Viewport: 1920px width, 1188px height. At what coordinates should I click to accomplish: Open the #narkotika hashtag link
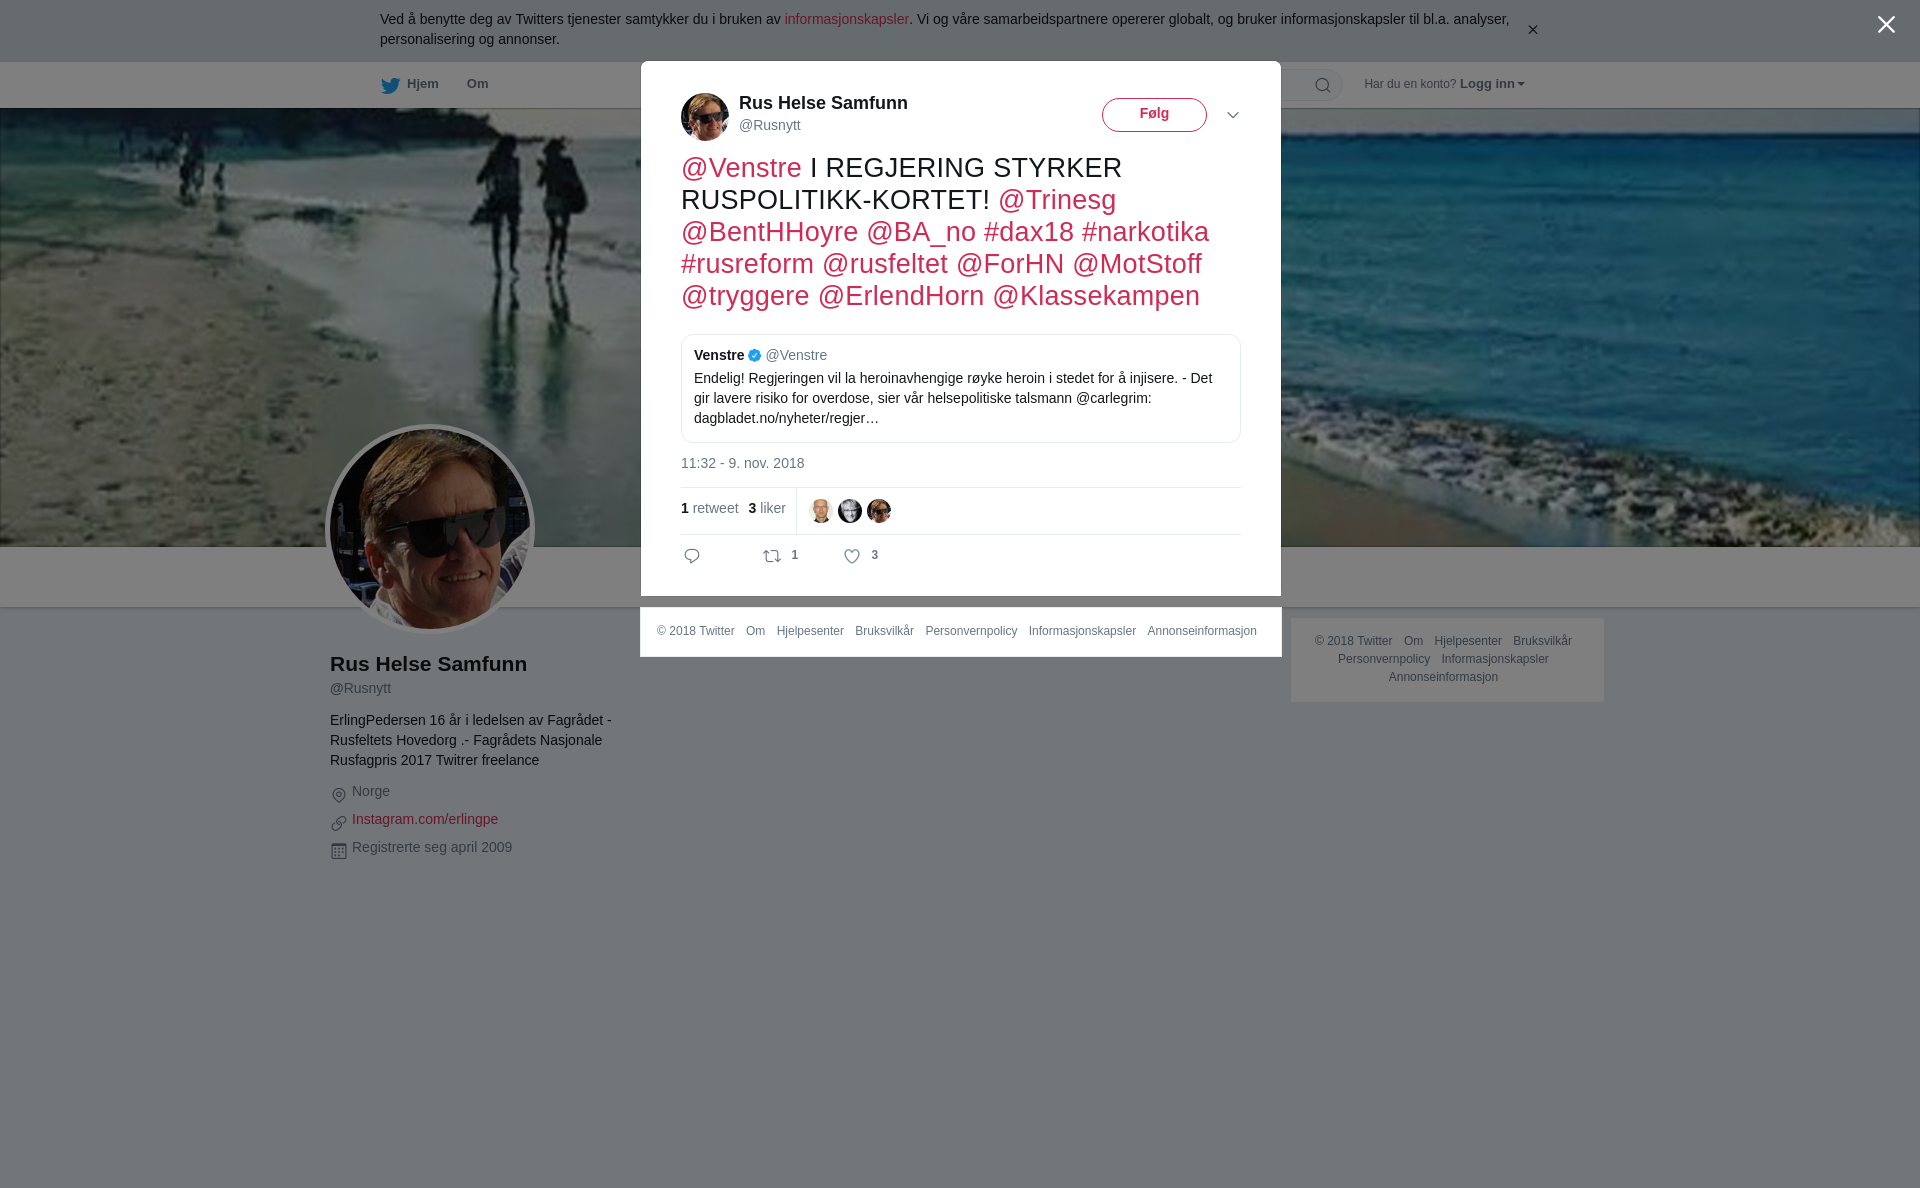[x=1145, y=232]
